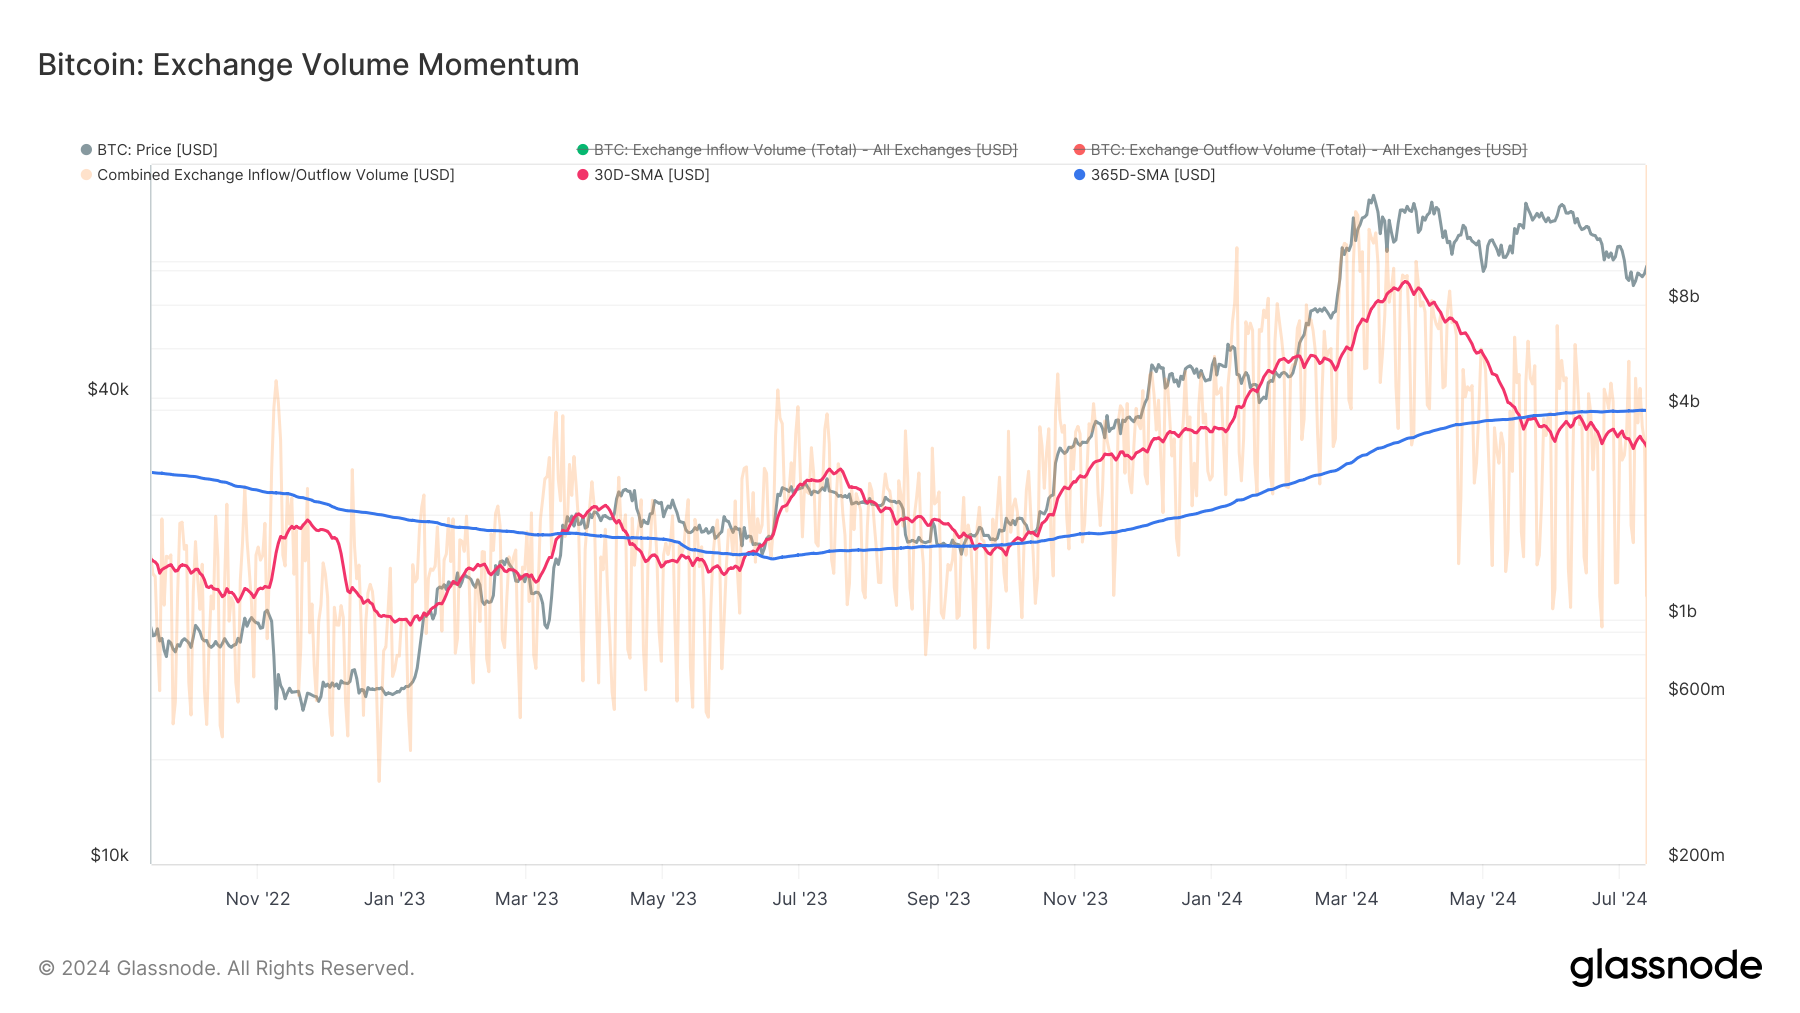This screenshot has height=1013, width=1800.
Task: Click the $8b right axis label
Action: click(1684, 296)
